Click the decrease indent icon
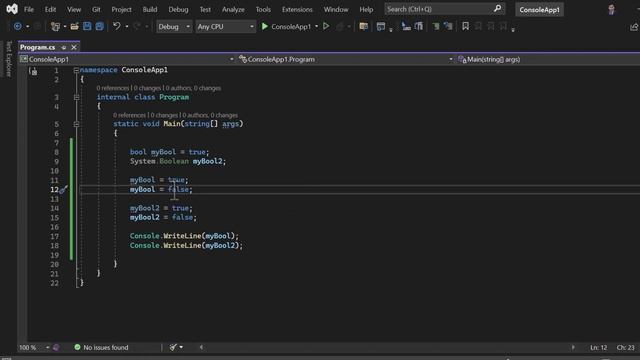640x360 pixels. click(x=406, y=27)
